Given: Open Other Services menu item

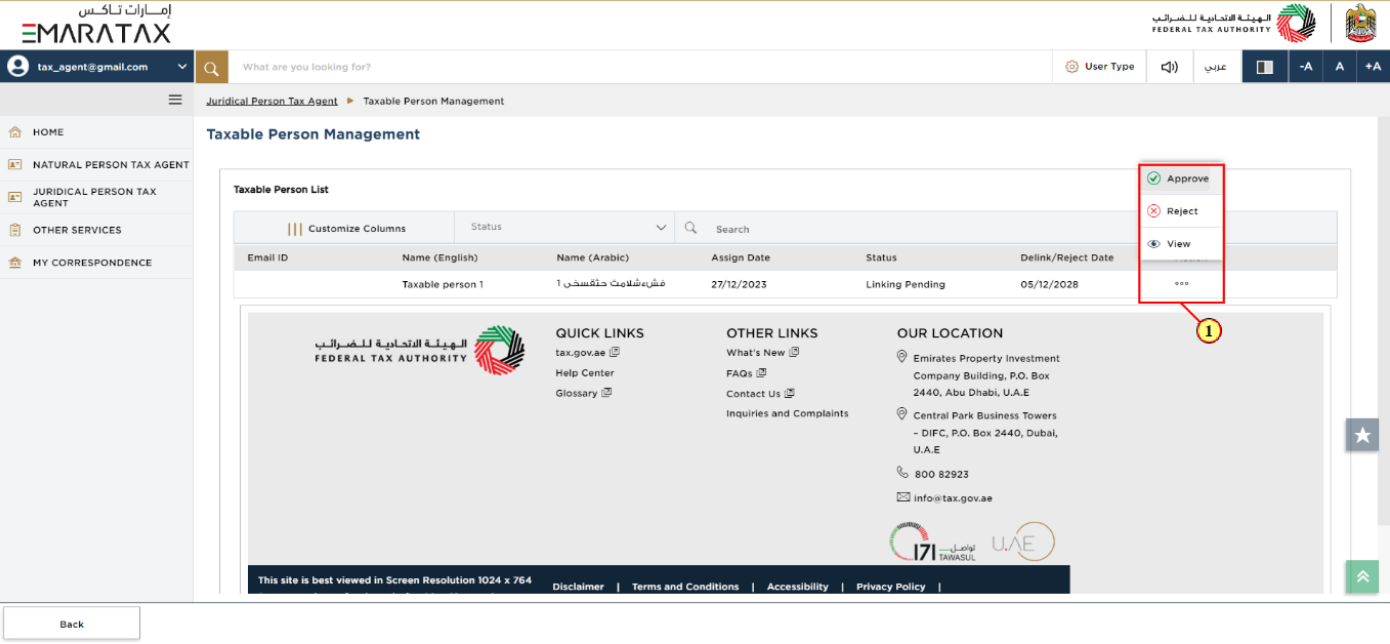Looking at the screenshot, I should point(97,230).
